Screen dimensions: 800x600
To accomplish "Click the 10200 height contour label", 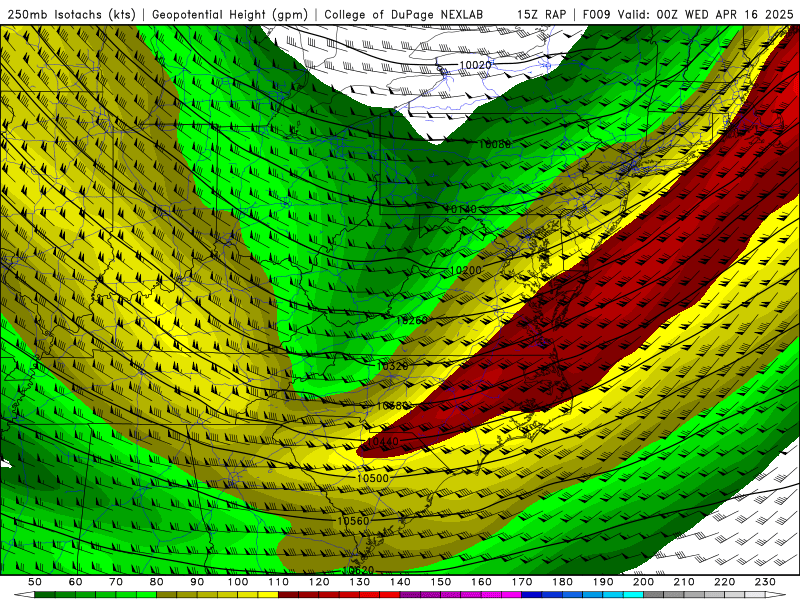I will coord(465,270).
